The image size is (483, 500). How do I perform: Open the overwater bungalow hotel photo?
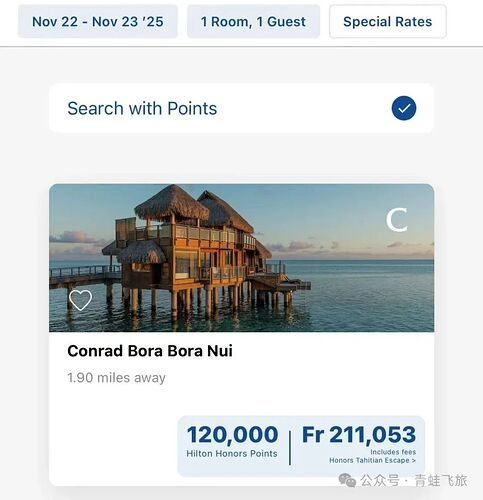click(242, 258)
